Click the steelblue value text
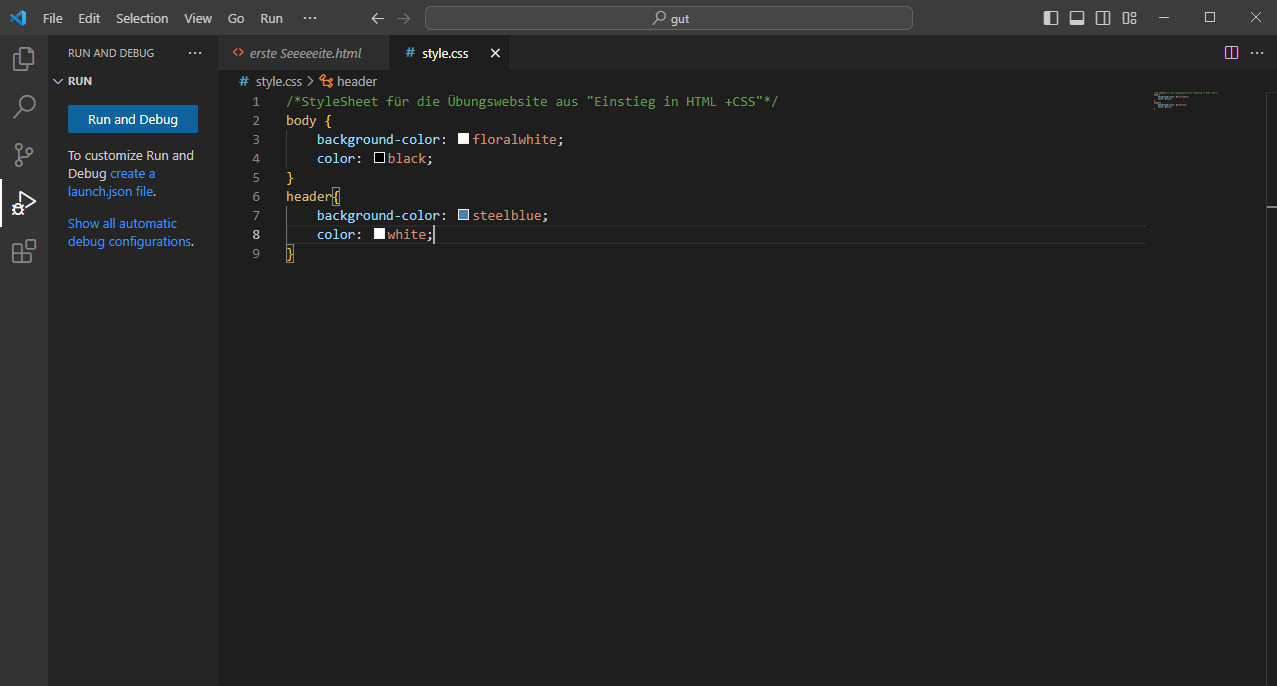The height and width of the screenshot is (686, 1277). click(x=507, y=215)
